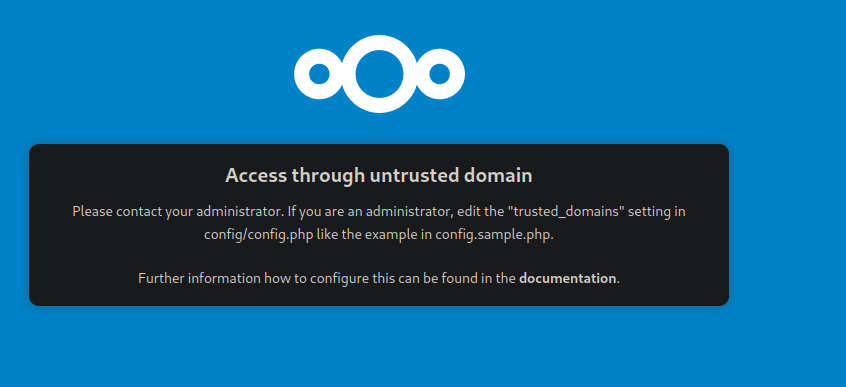Click the "Access through untrusted domain" heading
The height and width of the screenshot is (387, 846).
point(379,175)
